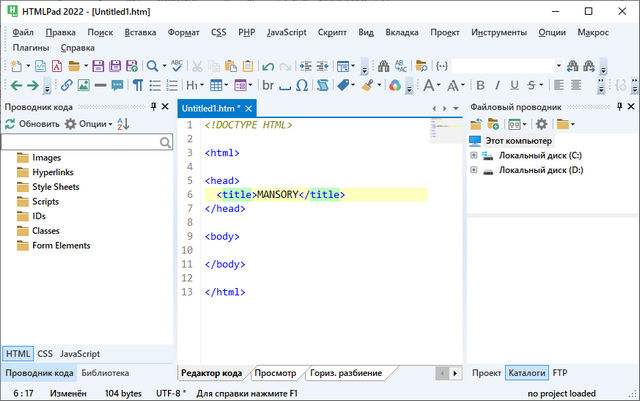Screen dimensions: 640x401
Task: Click the code explorer search field
Action: pyautogui.click(x=80, y=143)
